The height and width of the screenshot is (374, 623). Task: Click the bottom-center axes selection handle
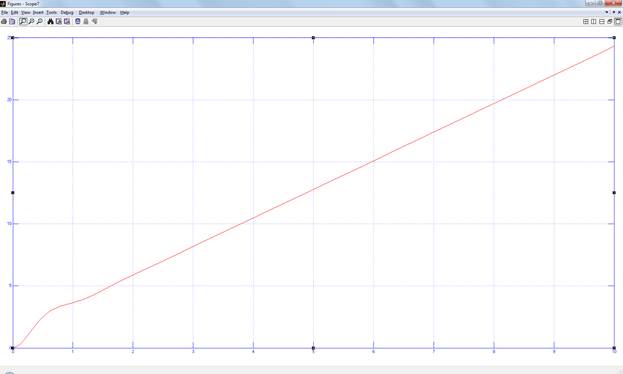tap(313, 348)
